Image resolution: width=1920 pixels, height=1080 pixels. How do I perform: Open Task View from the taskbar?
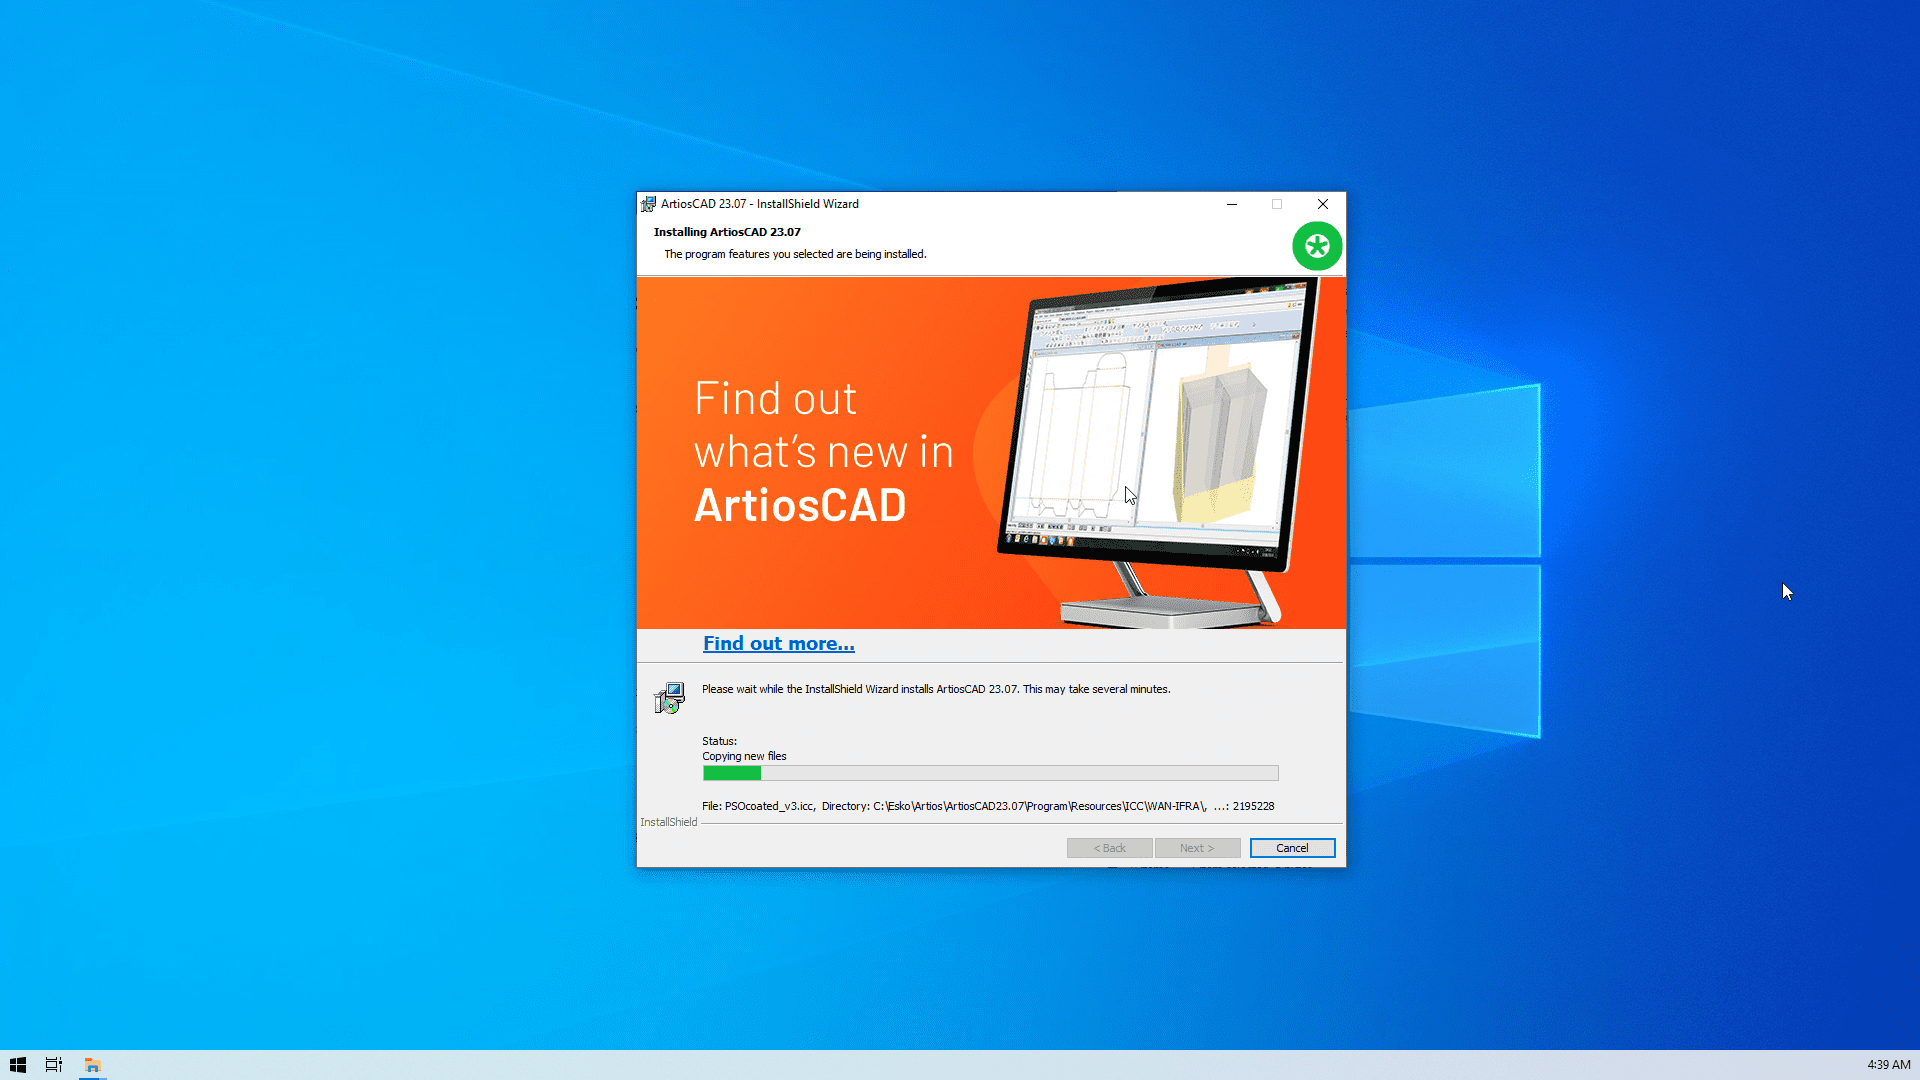coord(54,1065)
